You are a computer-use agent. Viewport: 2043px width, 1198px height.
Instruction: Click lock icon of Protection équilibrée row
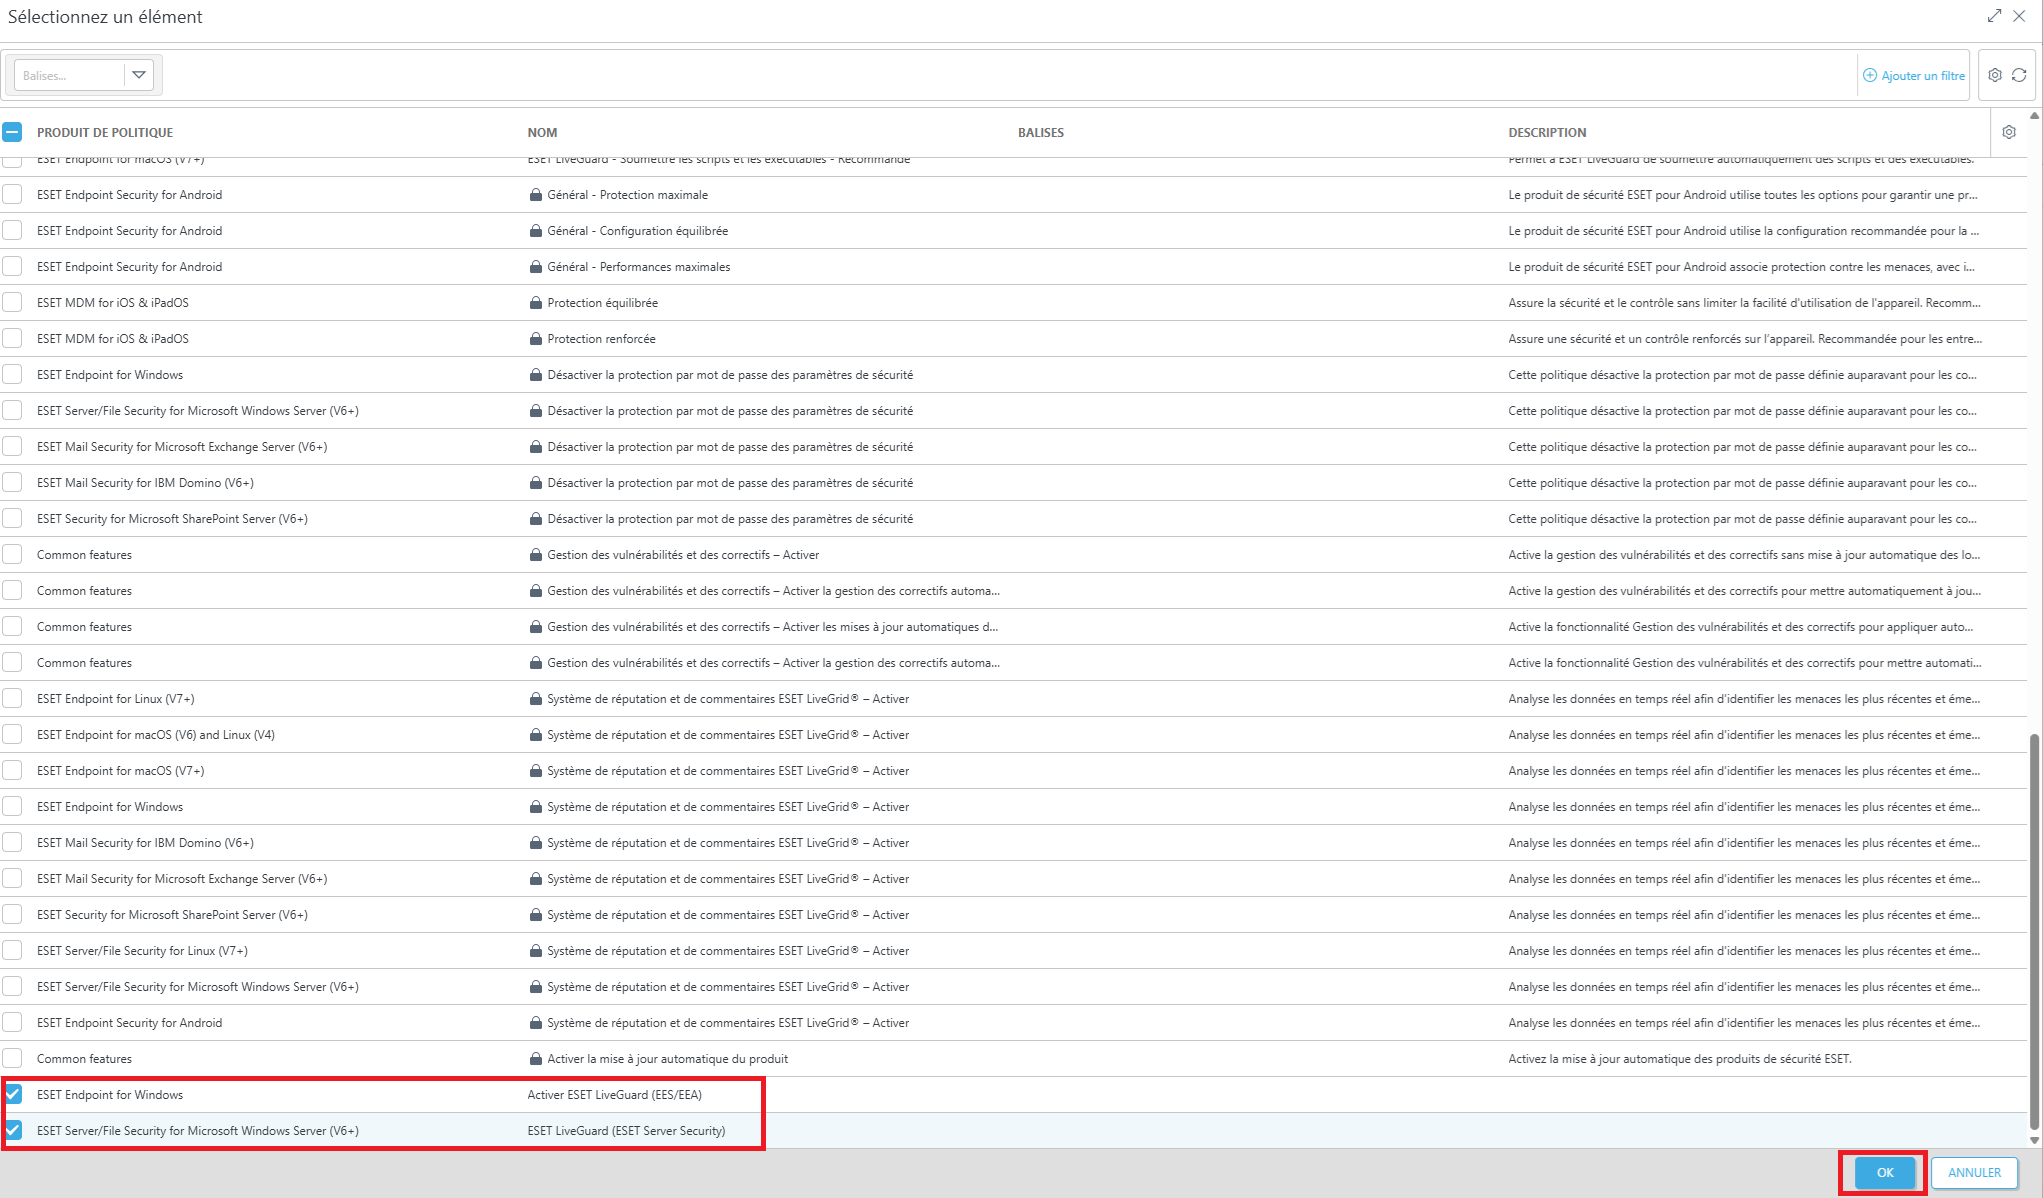click(x=536, y=303)
